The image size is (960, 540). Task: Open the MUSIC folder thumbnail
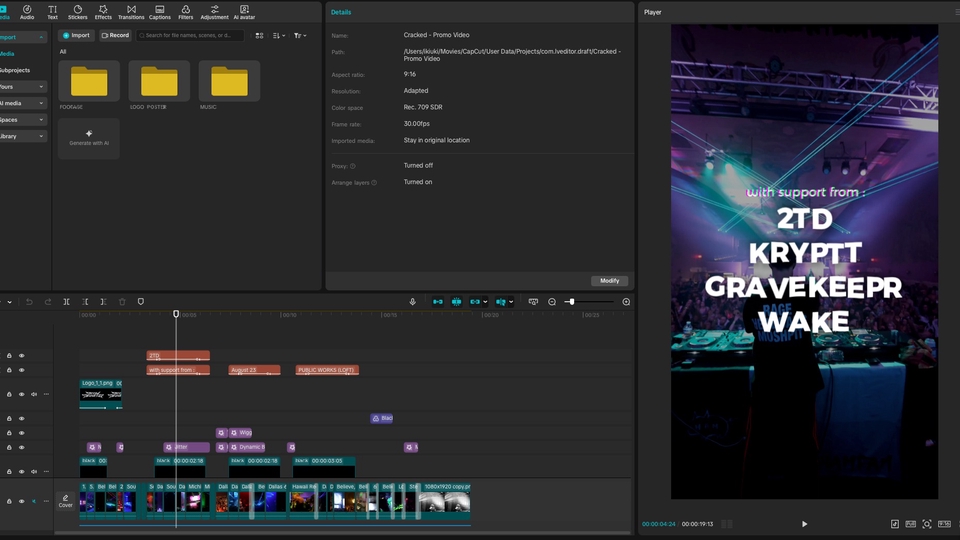coord(229,82)
